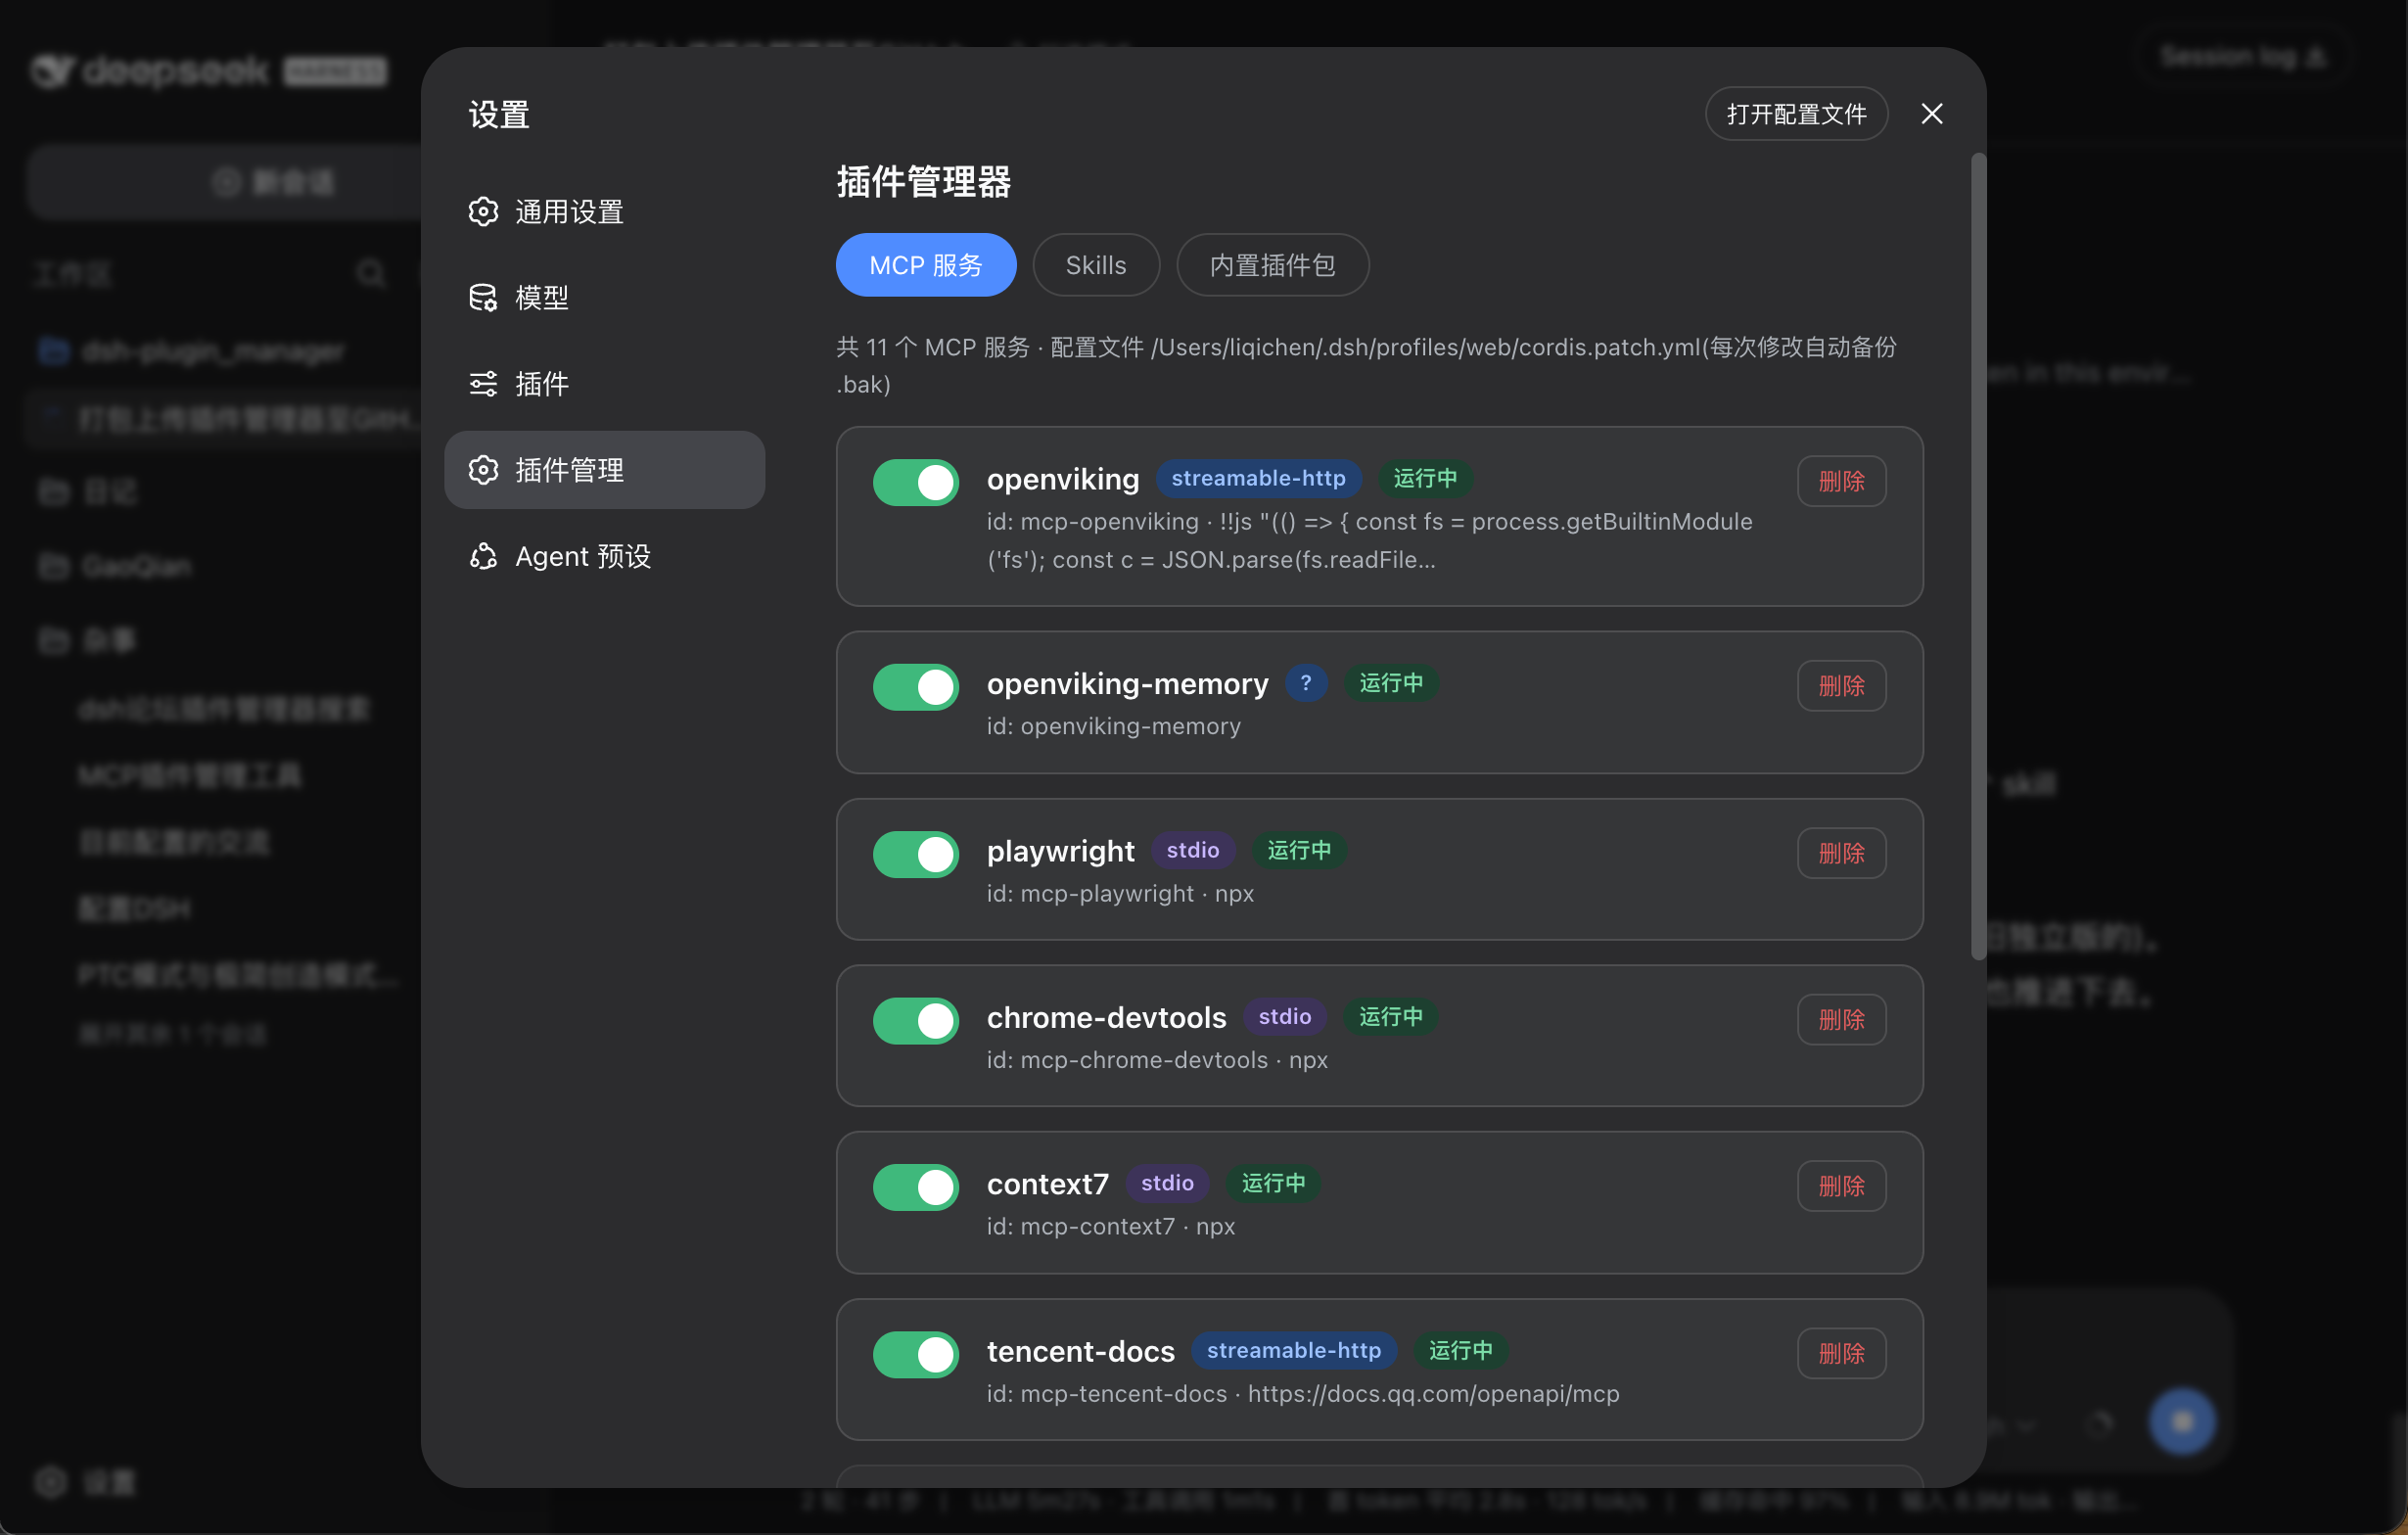Click 删除 on the chrome-devtools card
2408x1535 pixels.
coord(1841,1019)
